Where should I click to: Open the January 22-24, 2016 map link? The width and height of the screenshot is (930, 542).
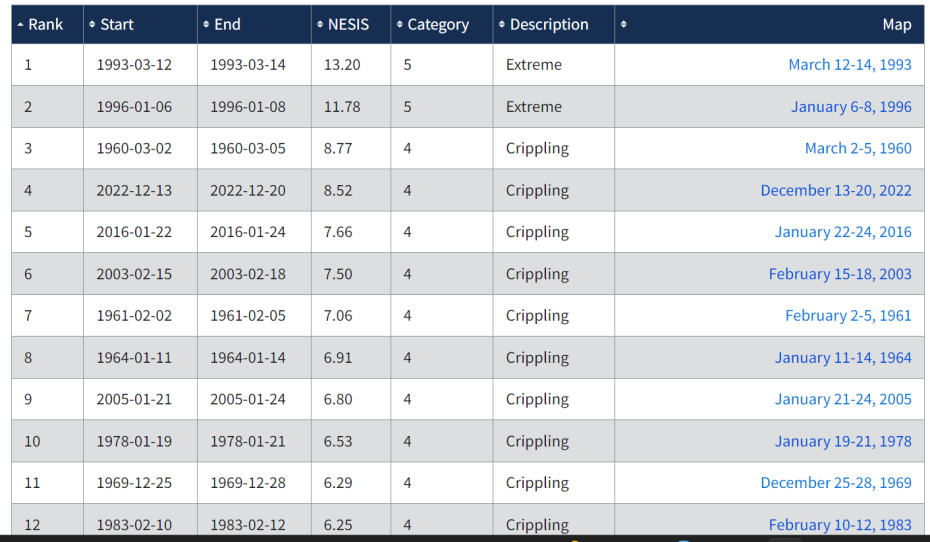[843, 232]
